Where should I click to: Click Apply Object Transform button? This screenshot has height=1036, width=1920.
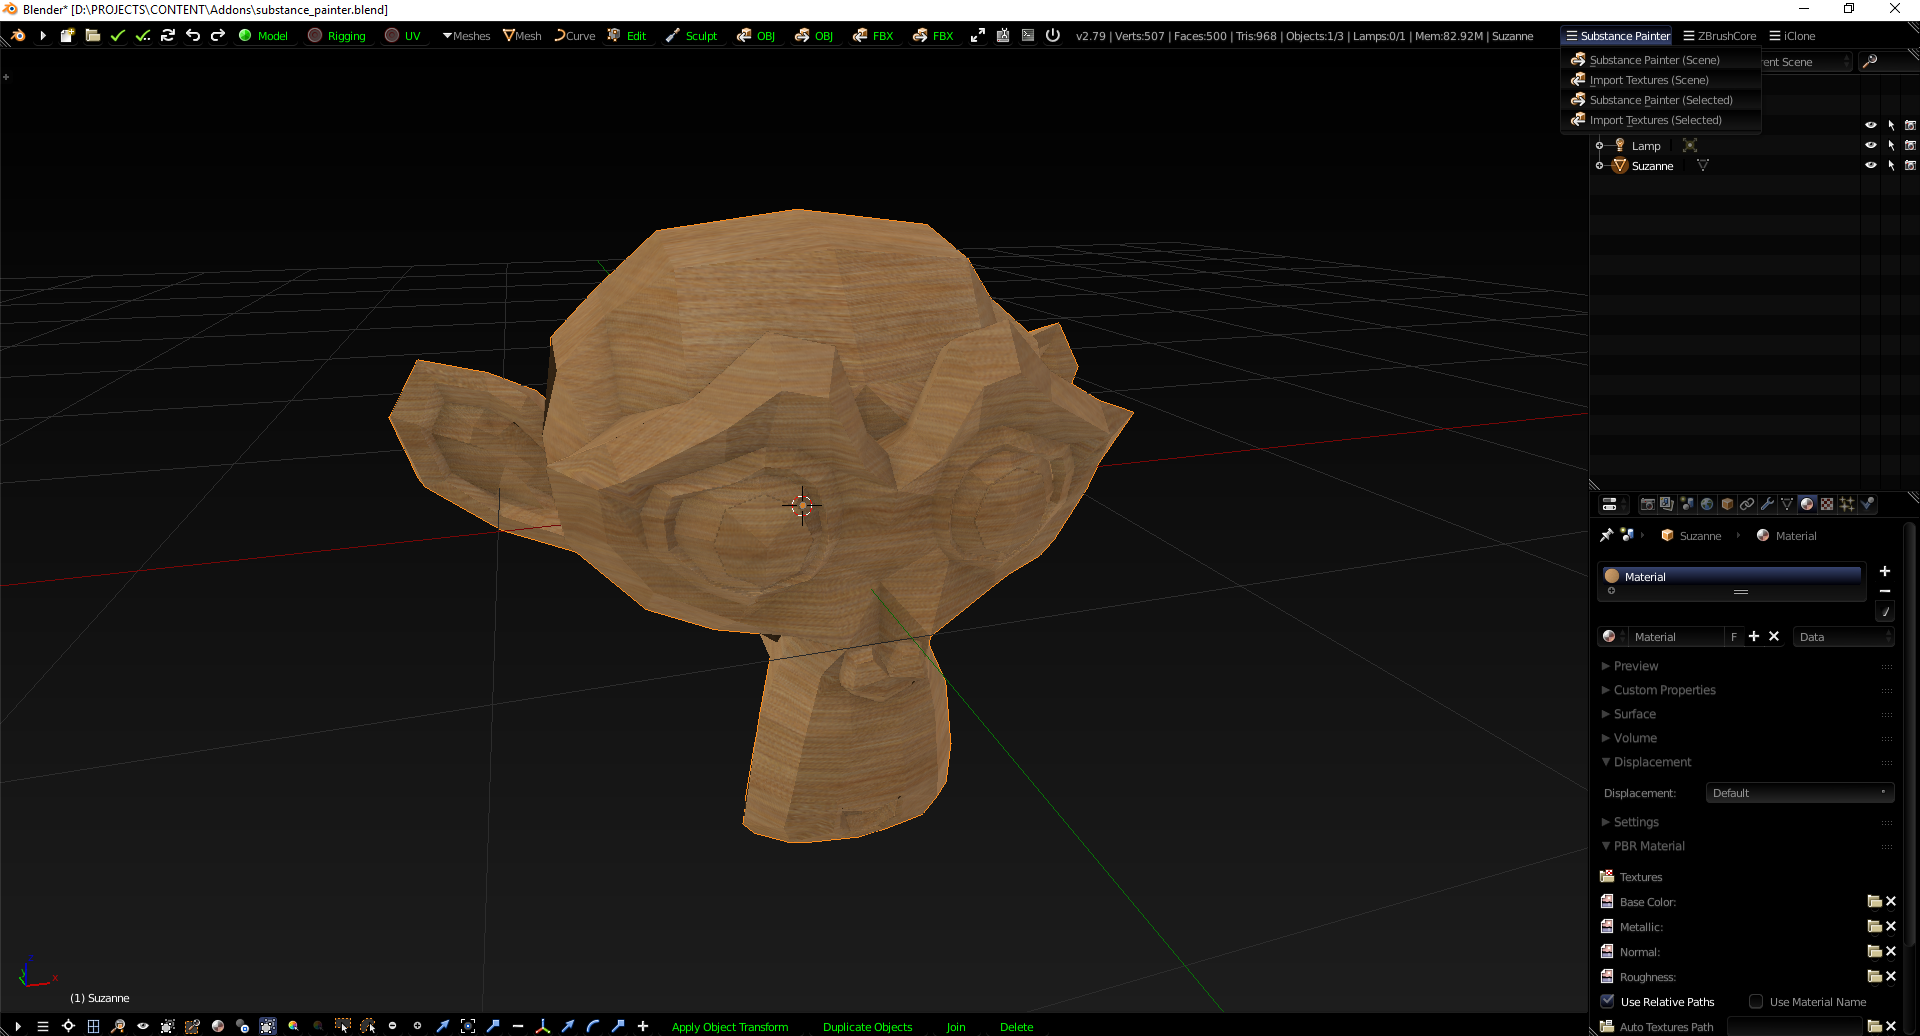click(730, 1026)
